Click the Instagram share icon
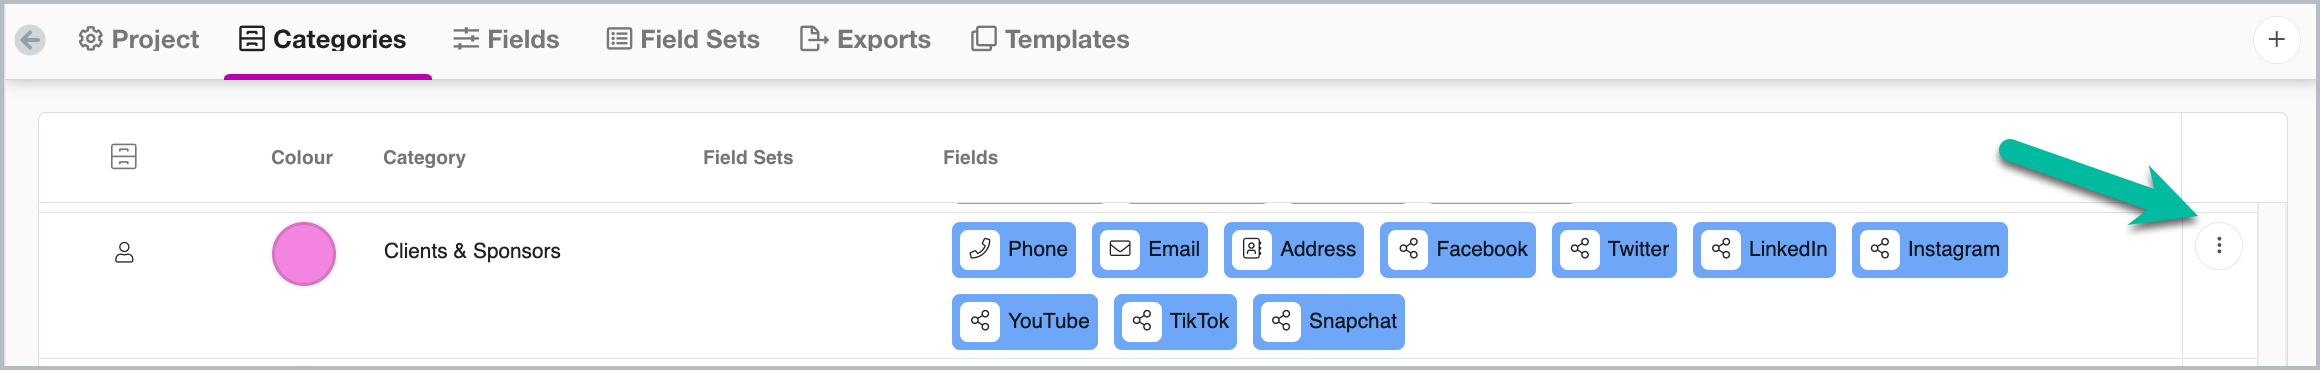 [1880, 249]
